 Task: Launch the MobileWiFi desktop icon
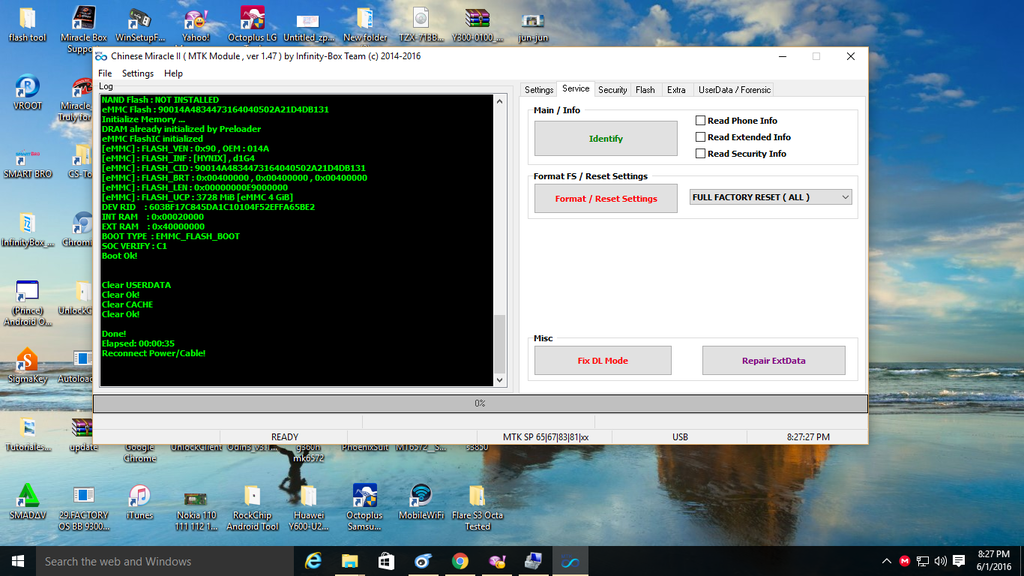pos(421,496)
